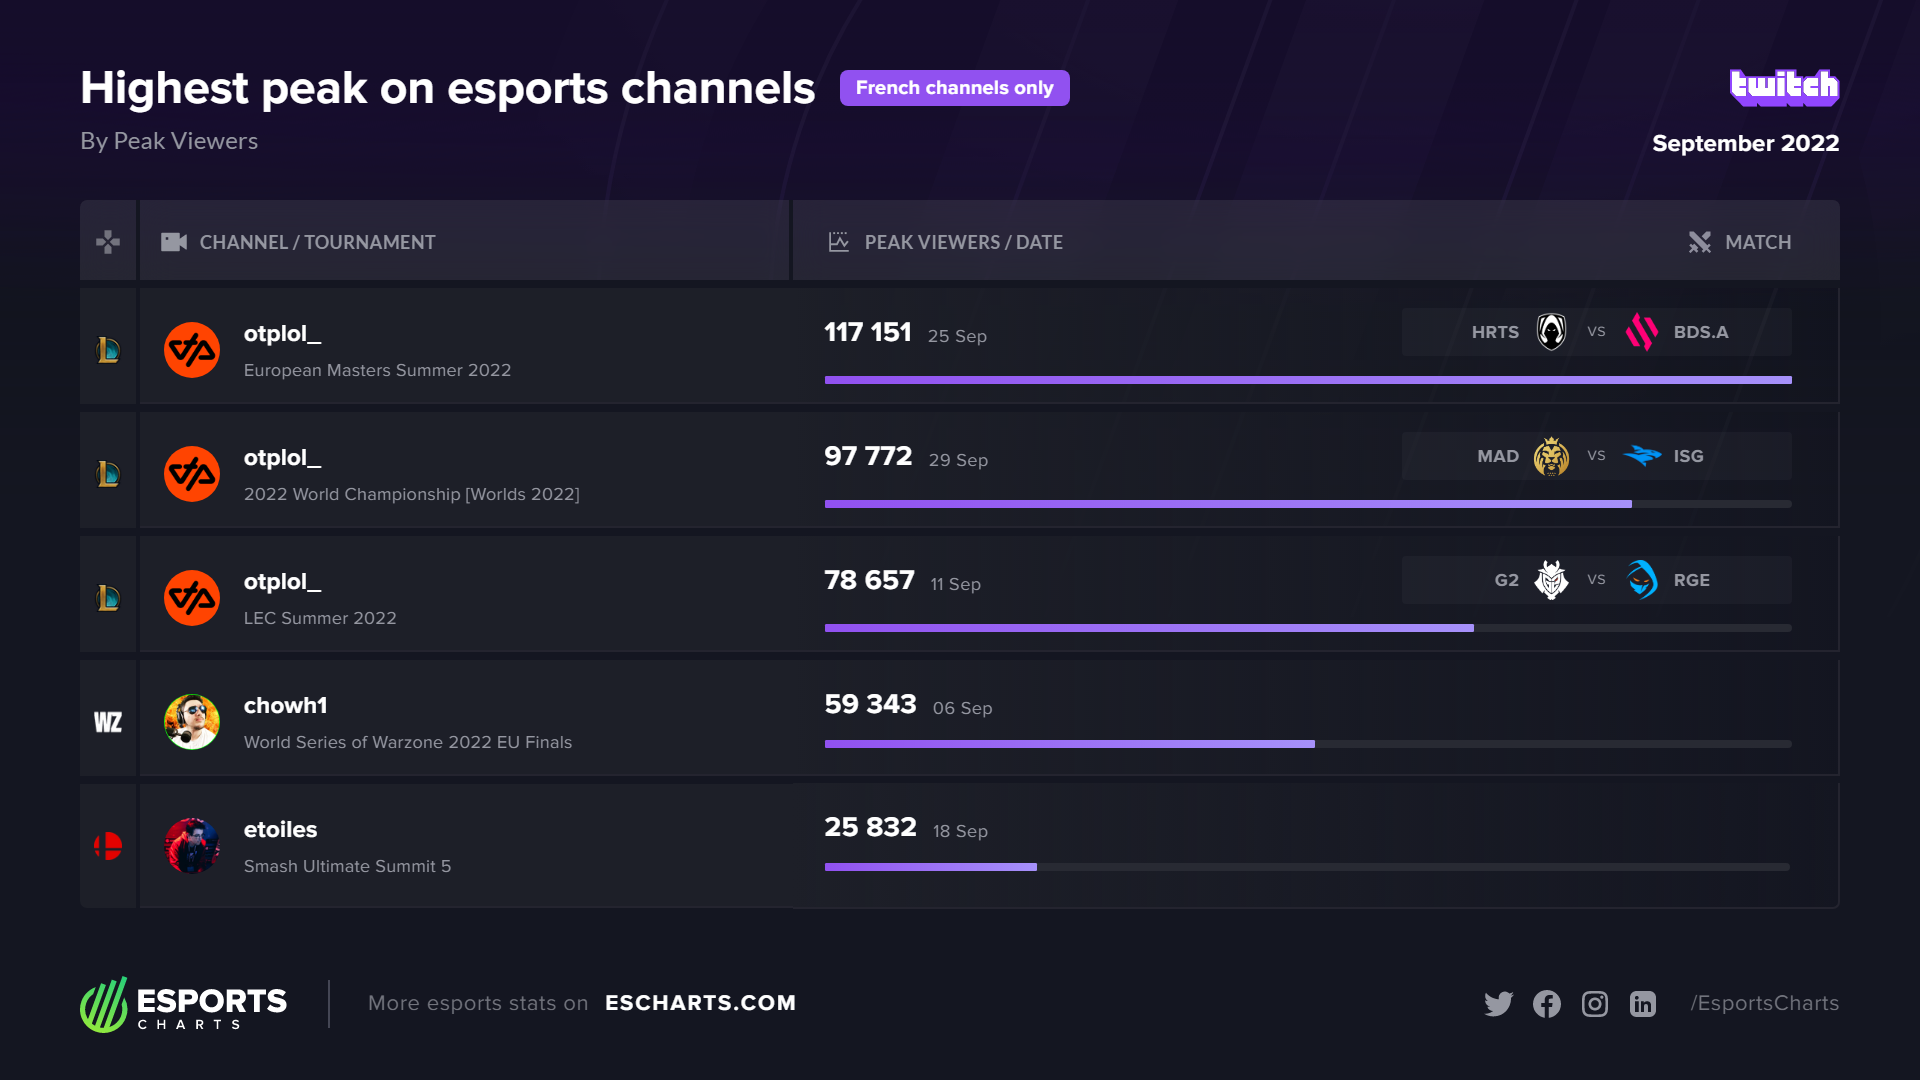Click the gamepad icon in table header

(108, 242)
